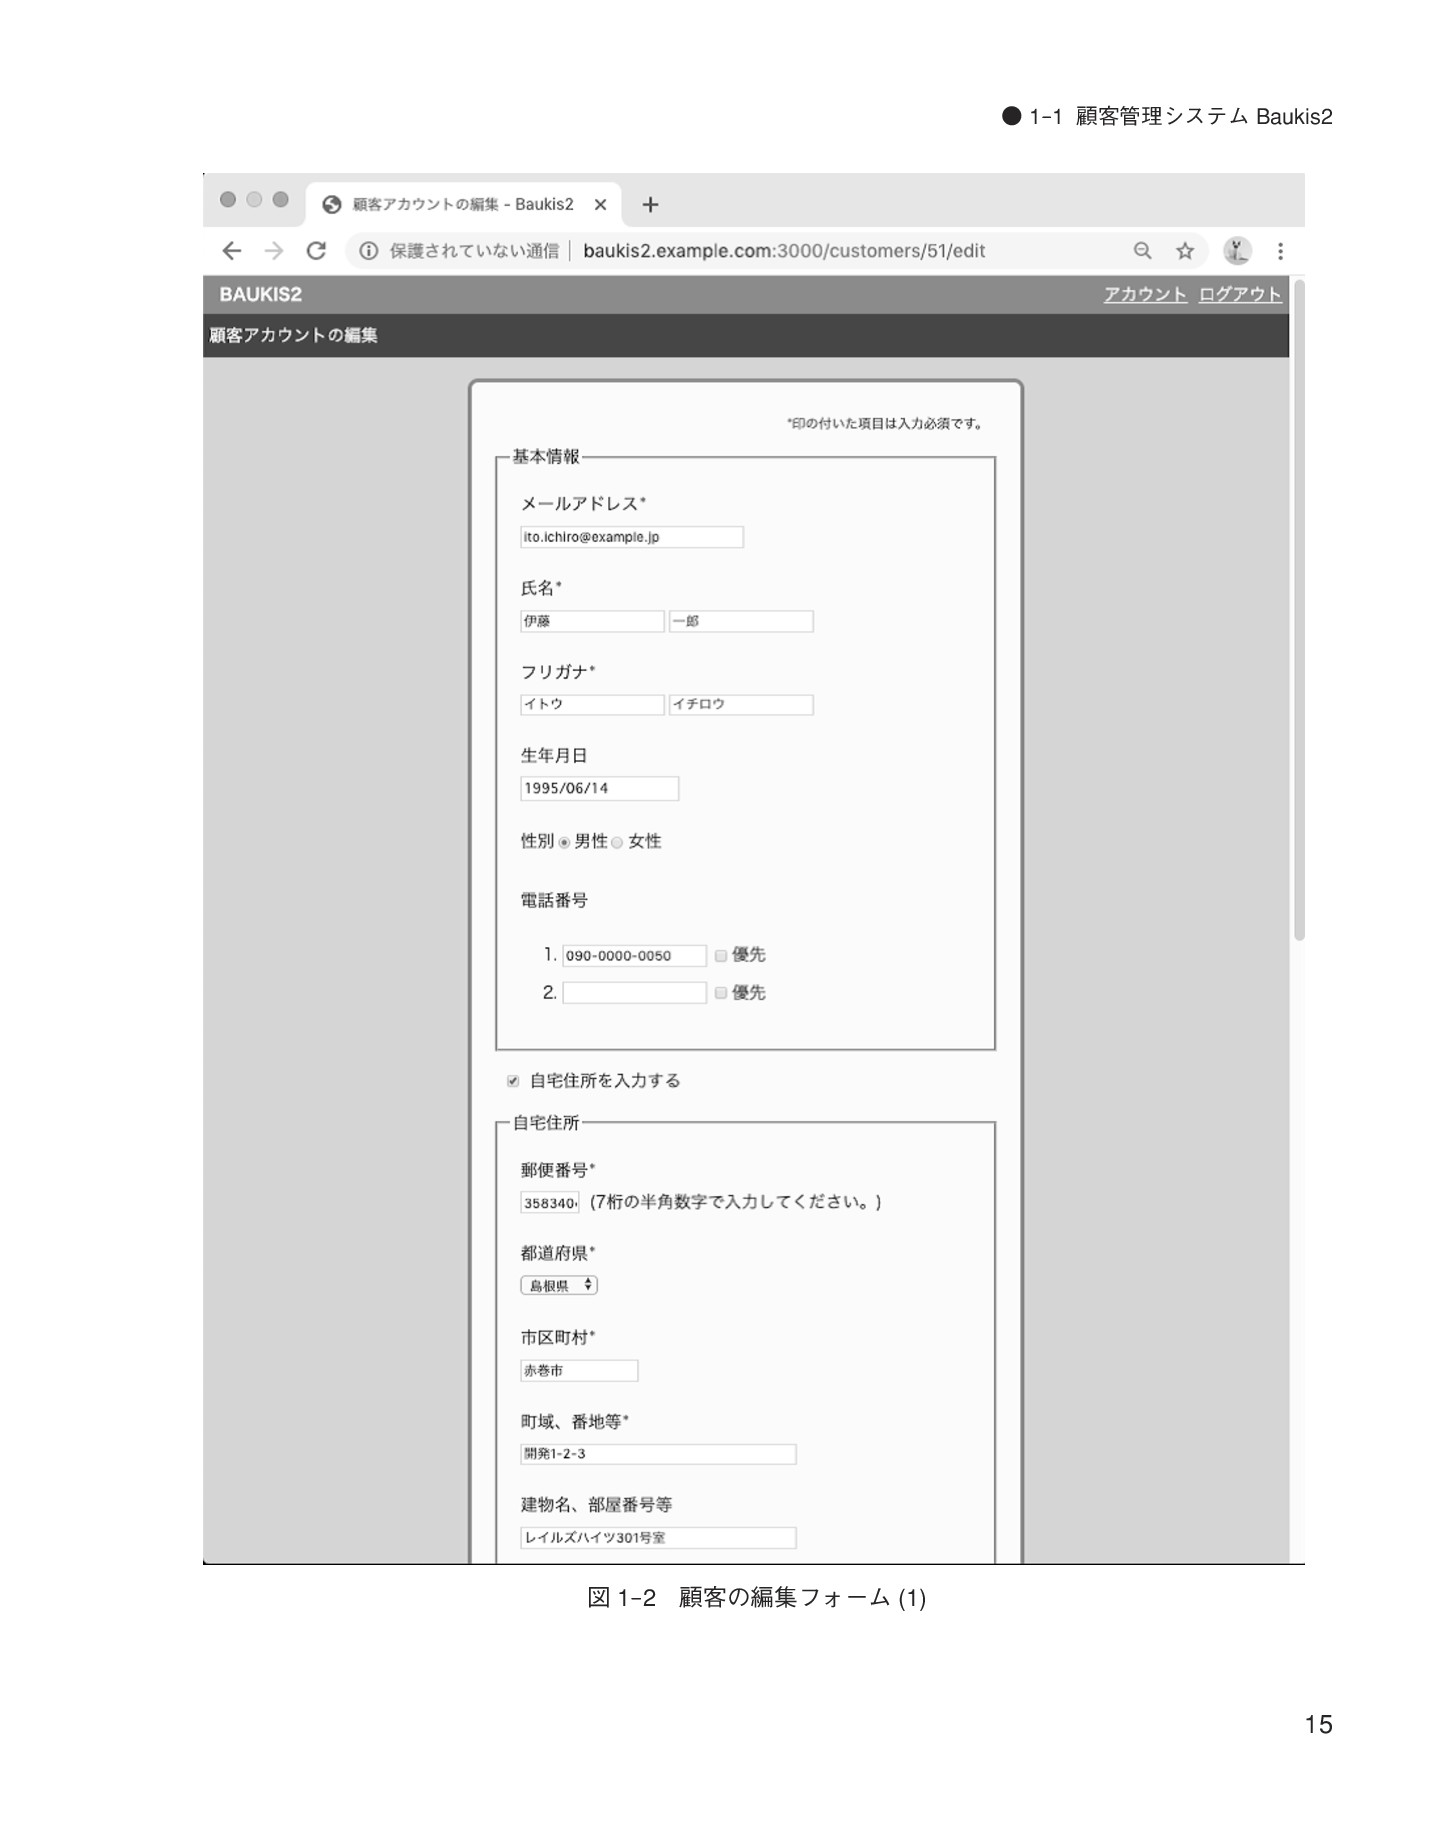The image size is (1433, 1827).
Task: Click the address bar URL baukis2.example.com
Action: 784,251
